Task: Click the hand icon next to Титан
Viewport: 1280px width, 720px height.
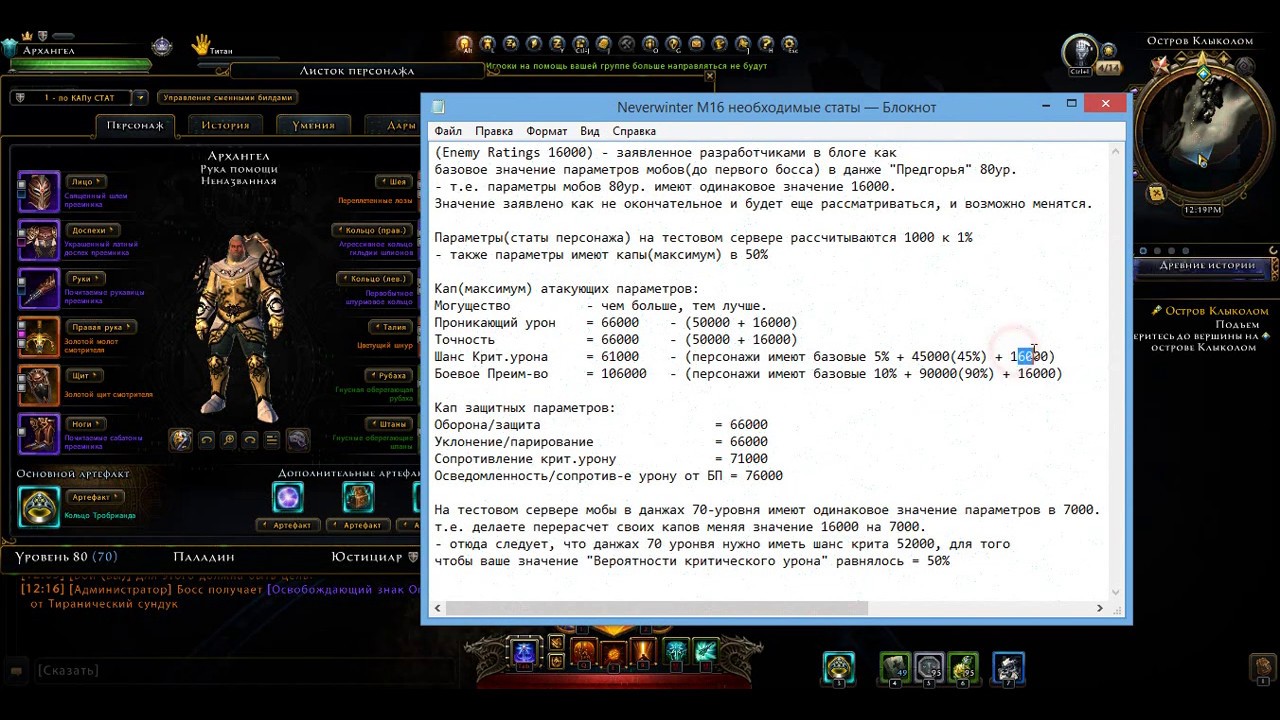Action: click(x=201, y=44)
